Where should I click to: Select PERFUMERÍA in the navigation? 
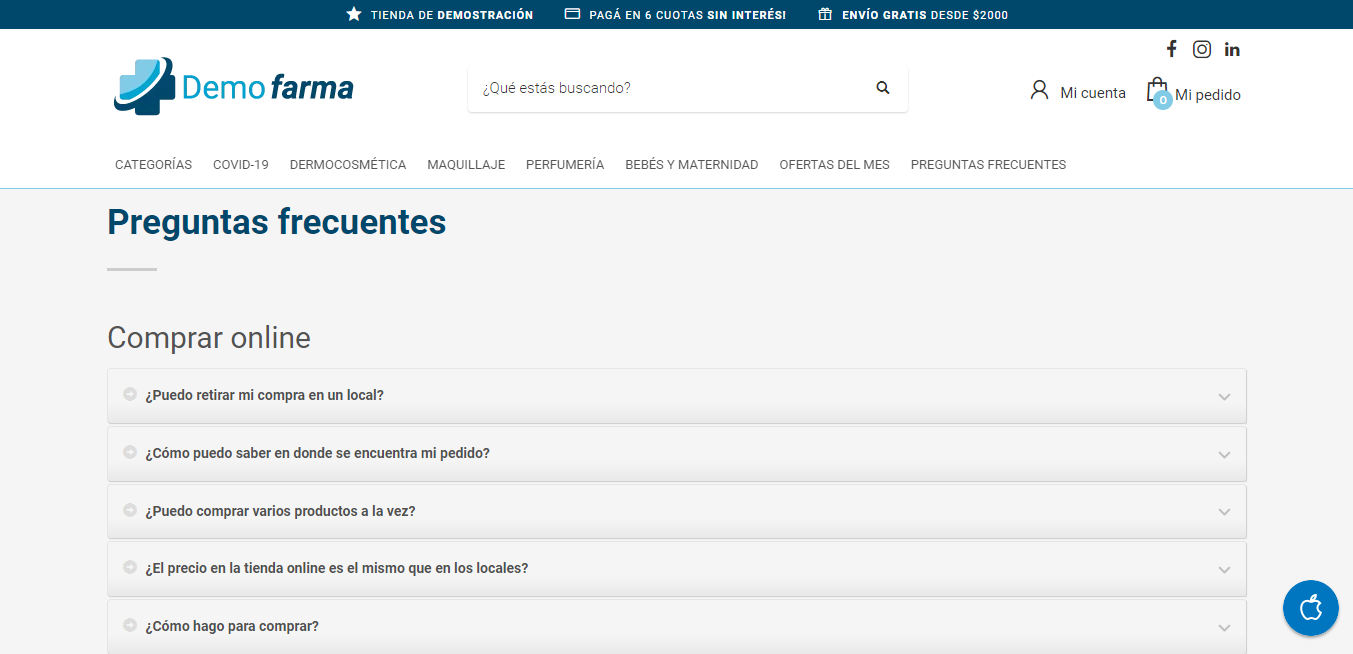pos(565,165)
